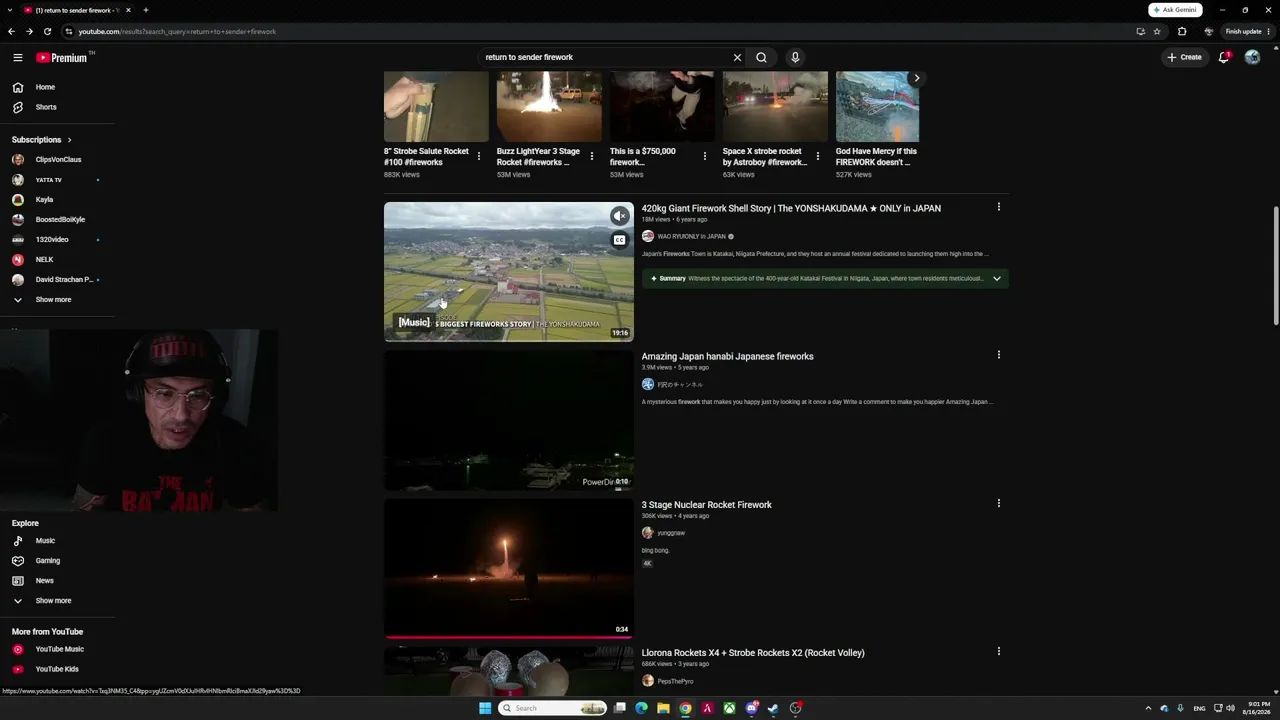Open the notifications bell
Viewport: 1280px width, 720px height.
click(1224, 57)
